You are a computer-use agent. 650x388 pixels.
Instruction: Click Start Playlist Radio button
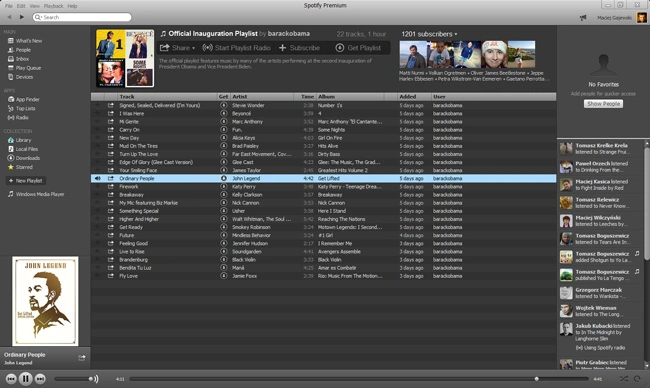[236, 48]
